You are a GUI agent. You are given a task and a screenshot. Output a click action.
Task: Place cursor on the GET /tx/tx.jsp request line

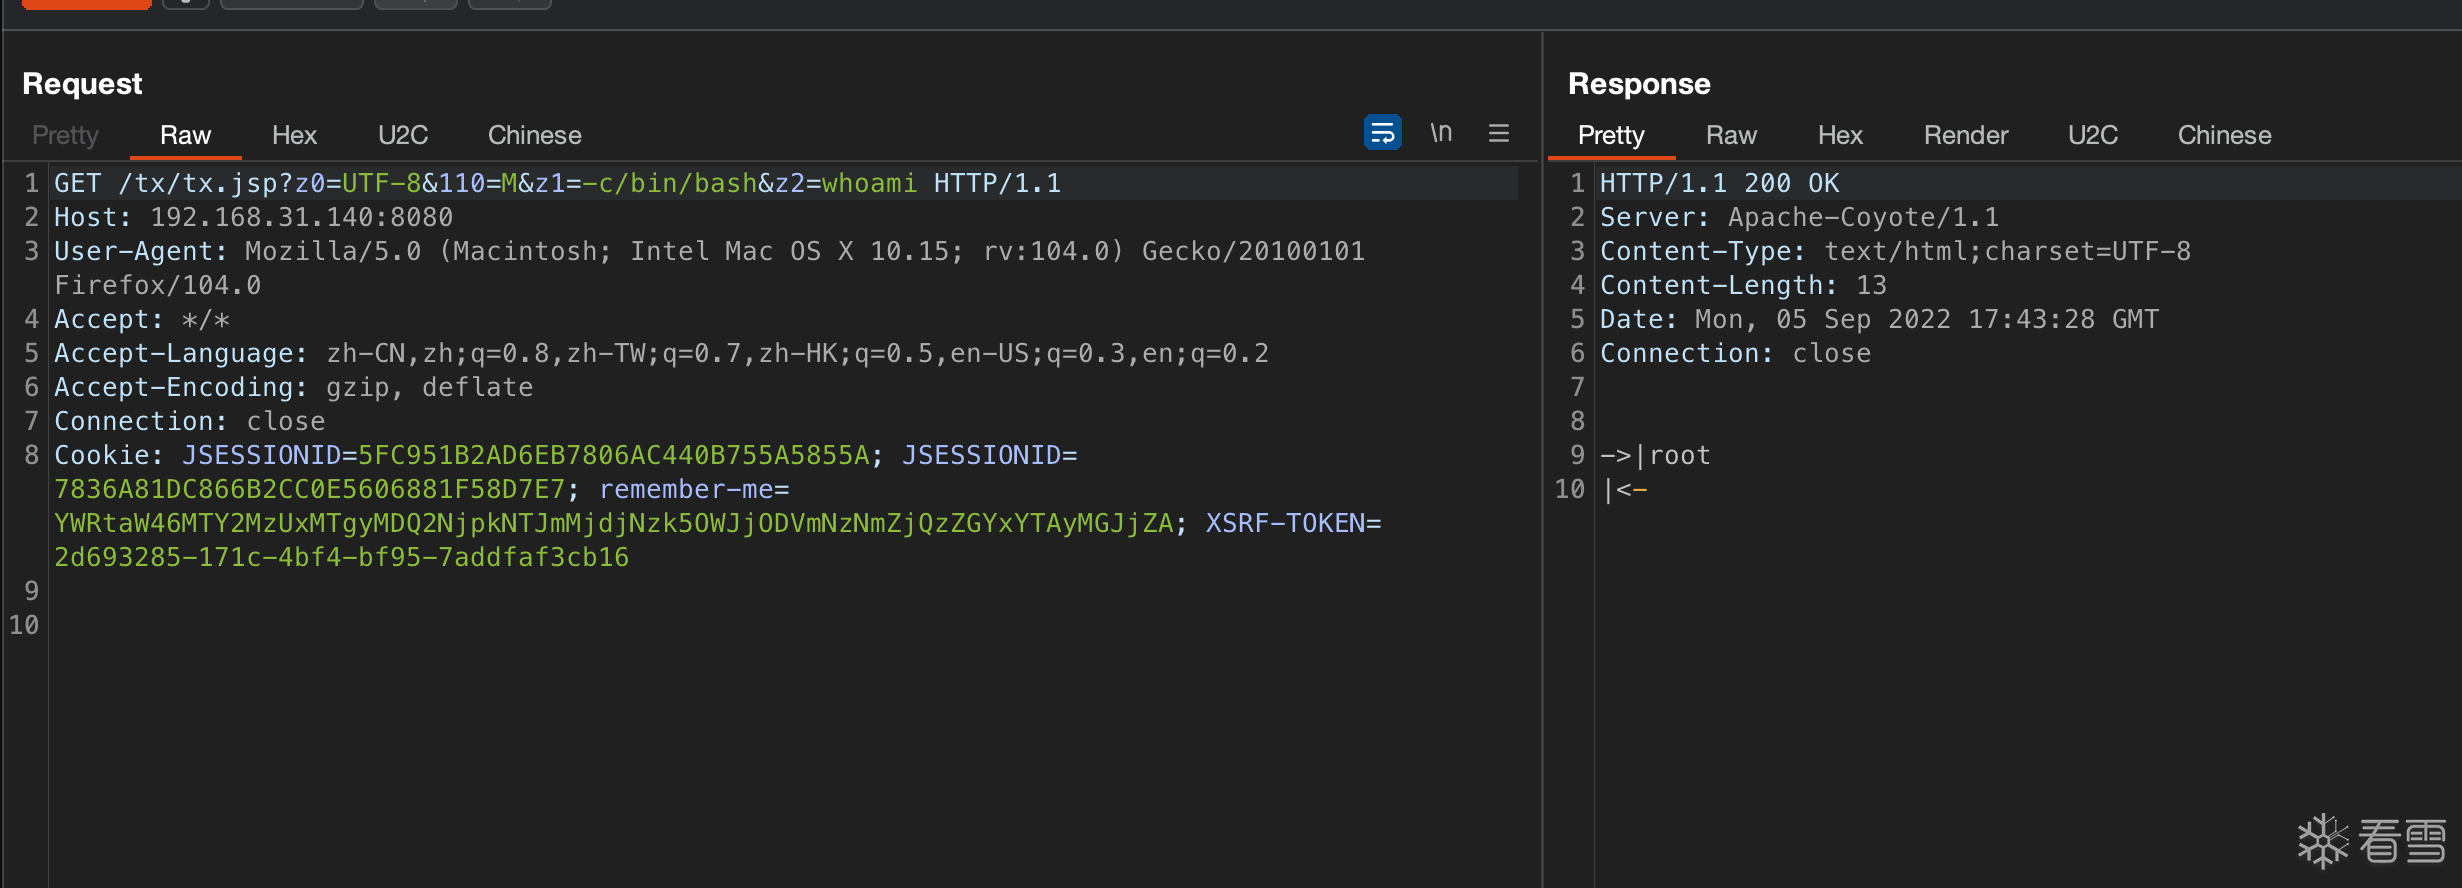(556, 183)
